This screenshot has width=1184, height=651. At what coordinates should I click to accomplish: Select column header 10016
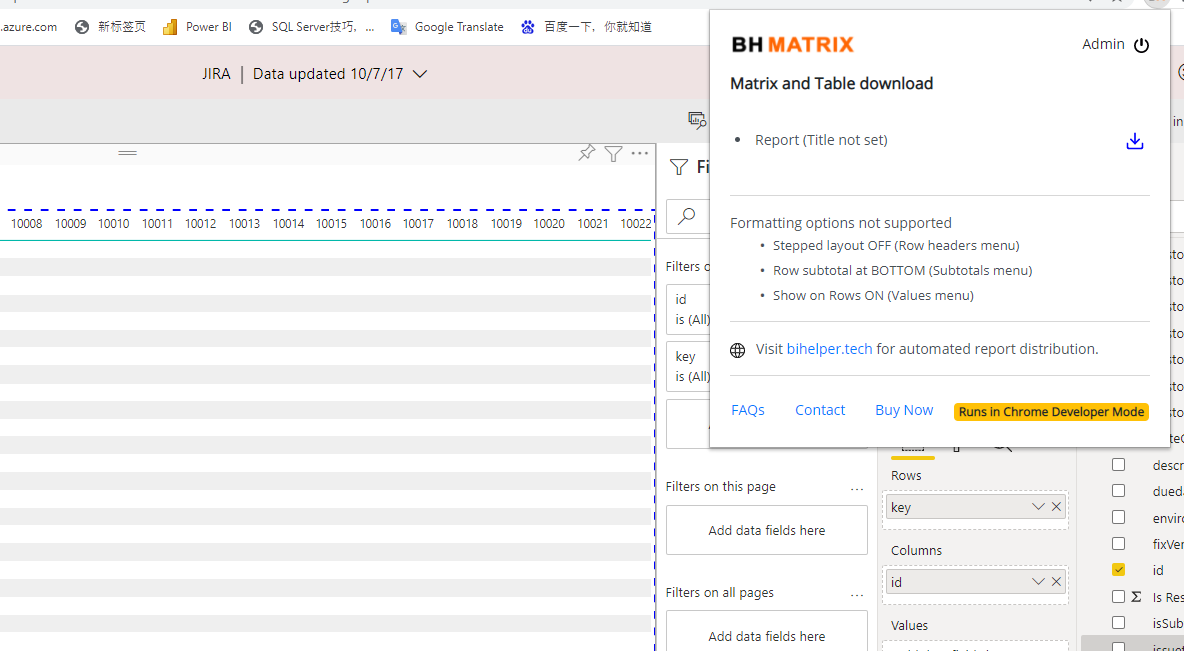click(375, 224)
